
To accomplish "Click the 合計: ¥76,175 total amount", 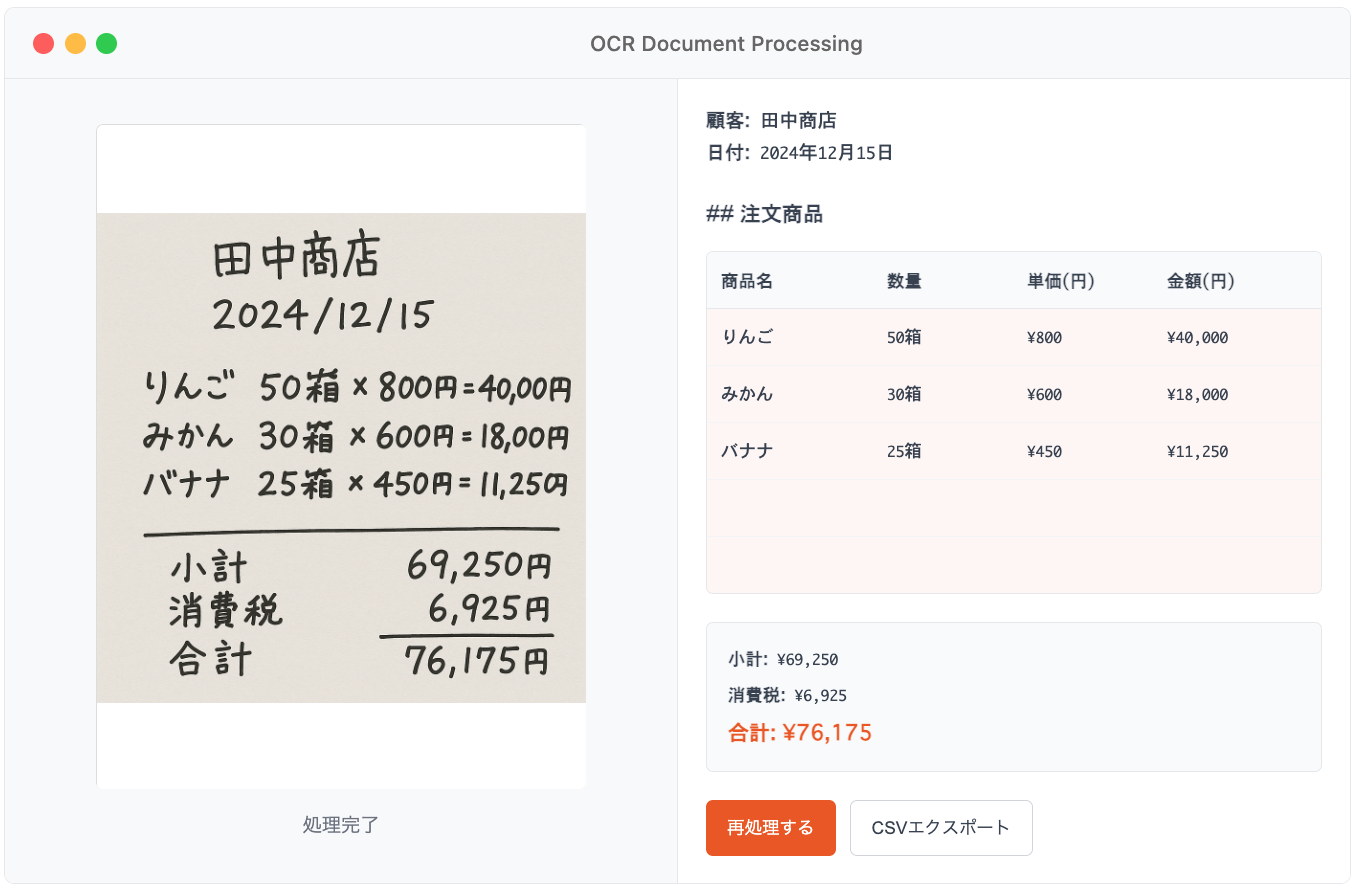I will pyautogui.click(x=798, y=732).
